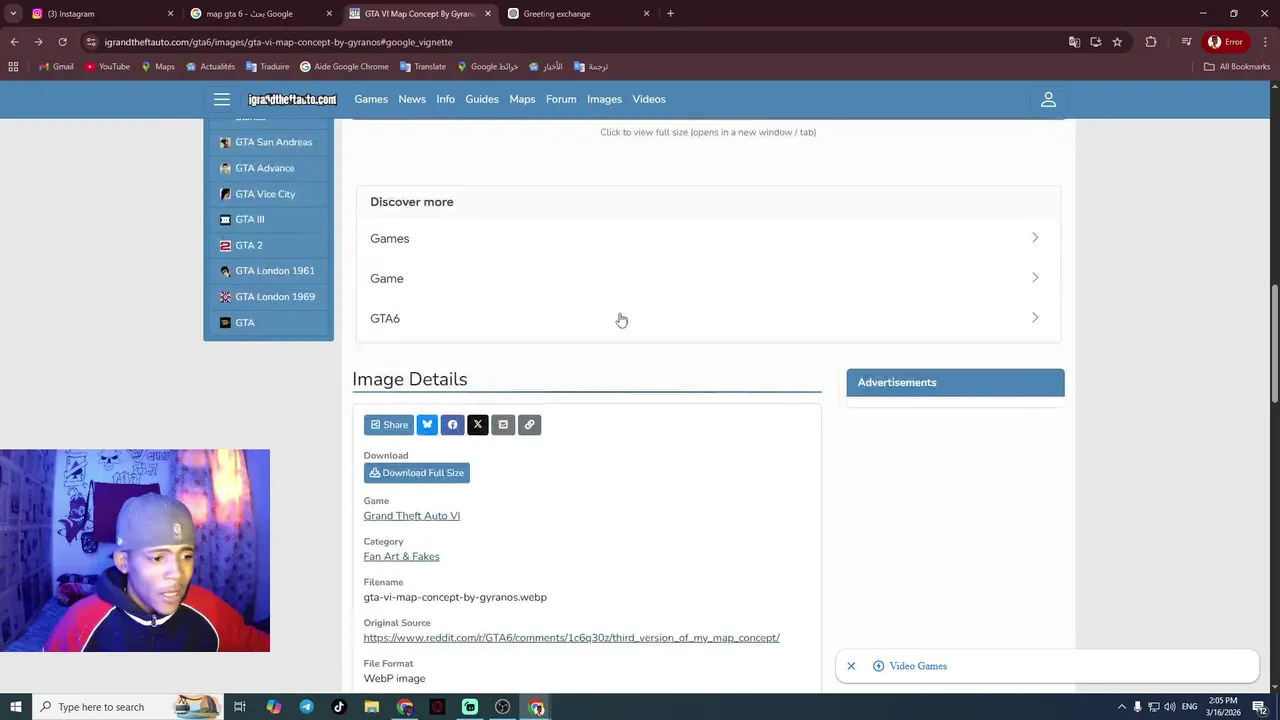The image size is (1280, 720).
Task: Open the Chrome profile Error button
Action: pos(1226,42)
